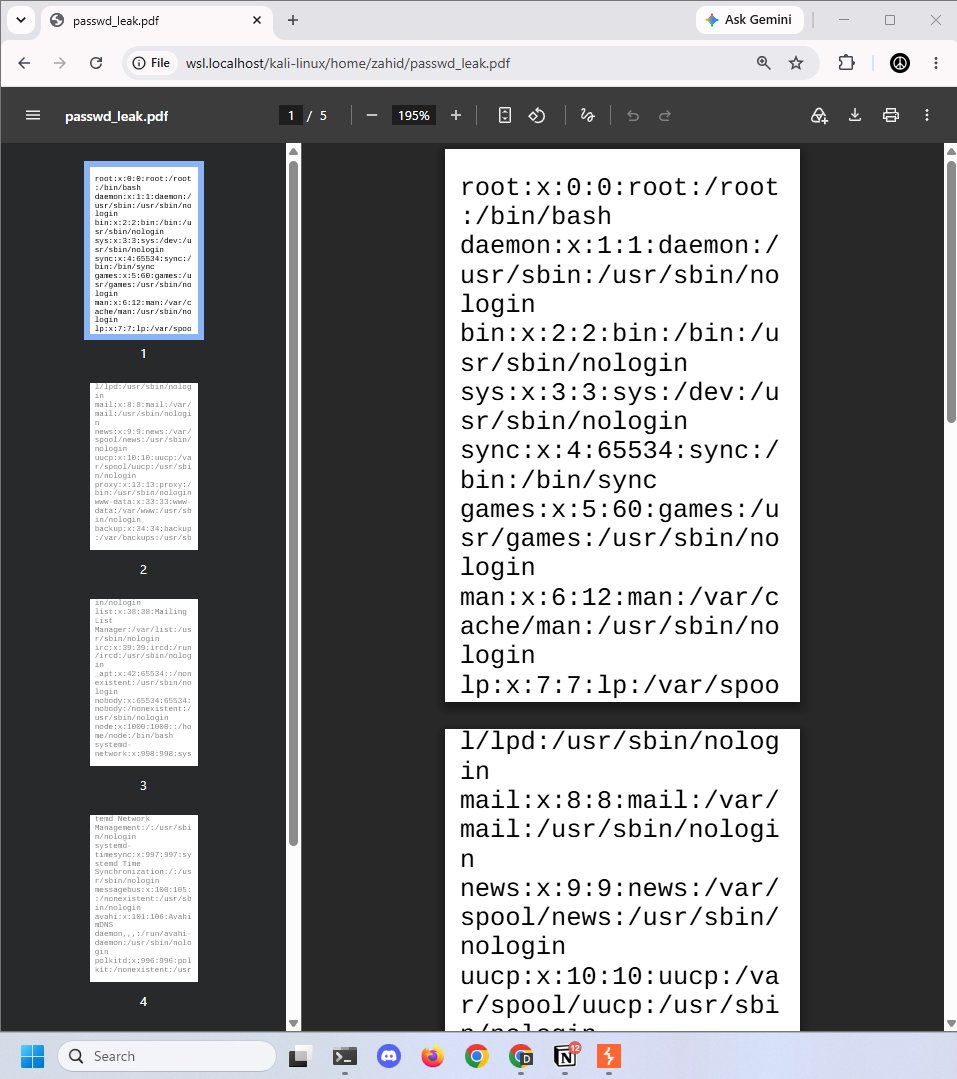
Task: Click the thumbnail panel scroll up arrow
Action: point(294,151)
